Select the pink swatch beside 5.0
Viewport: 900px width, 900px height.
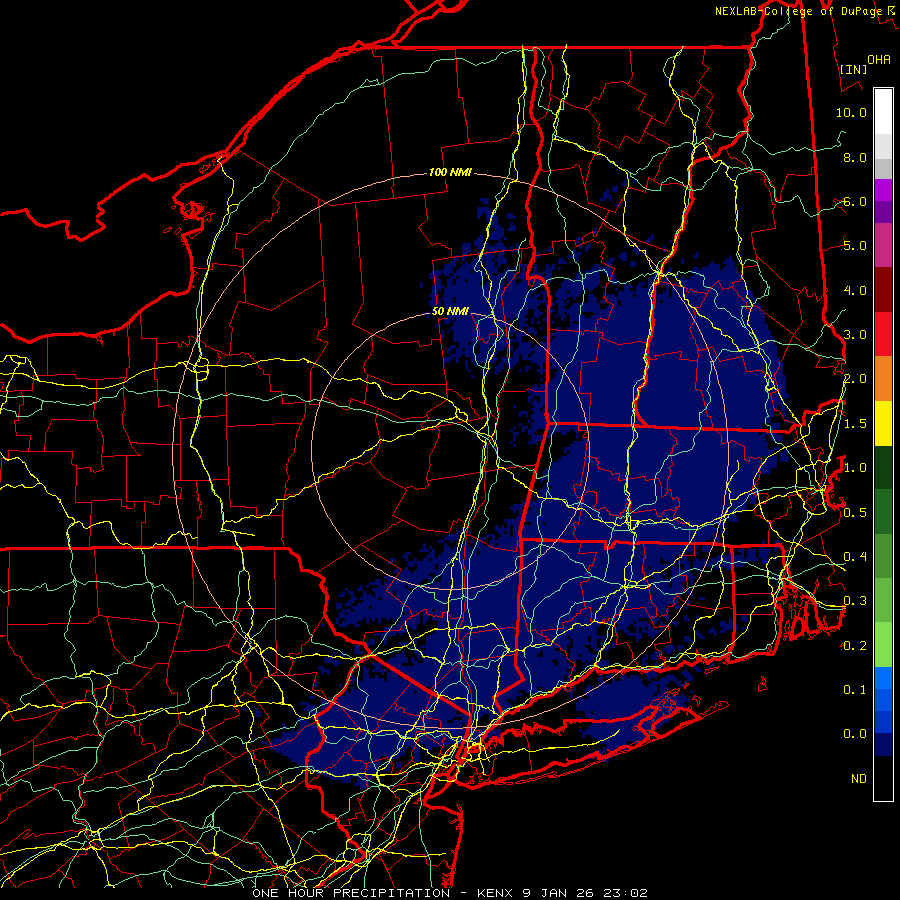pyautogui.click(x=883, y=246)
